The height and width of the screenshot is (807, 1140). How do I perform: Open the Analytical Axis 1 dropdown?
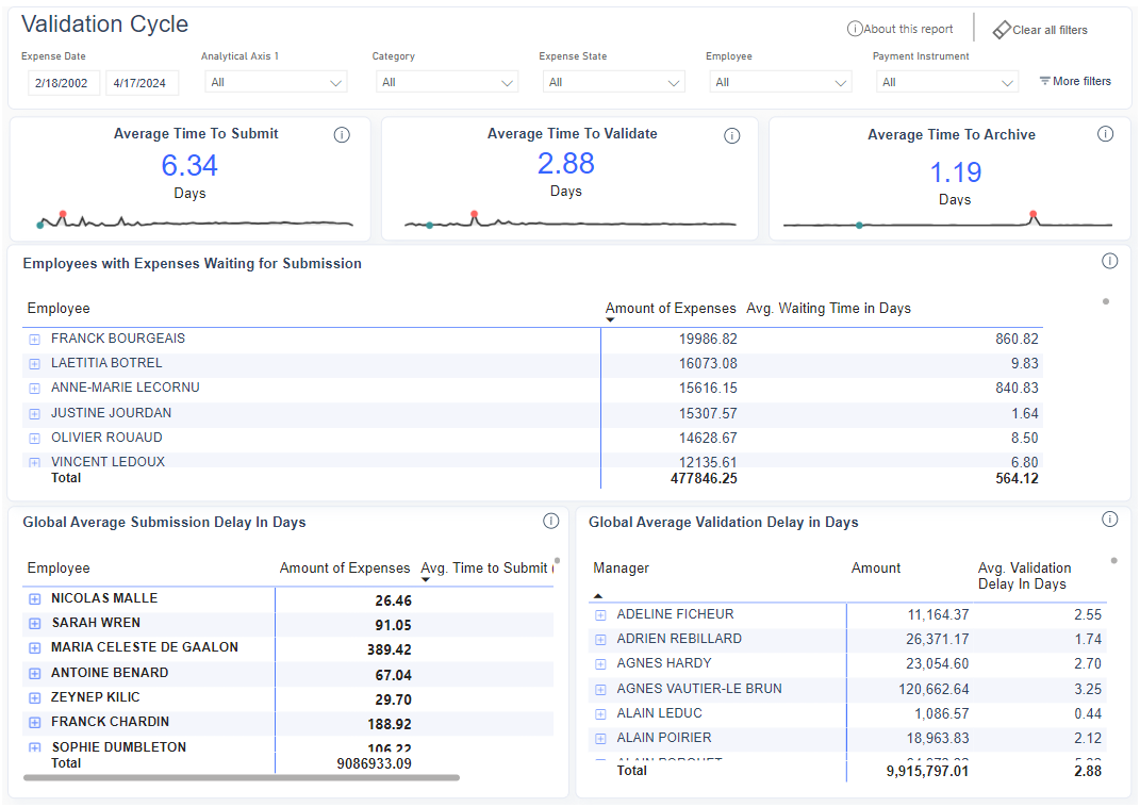click(x=276, y=83)
